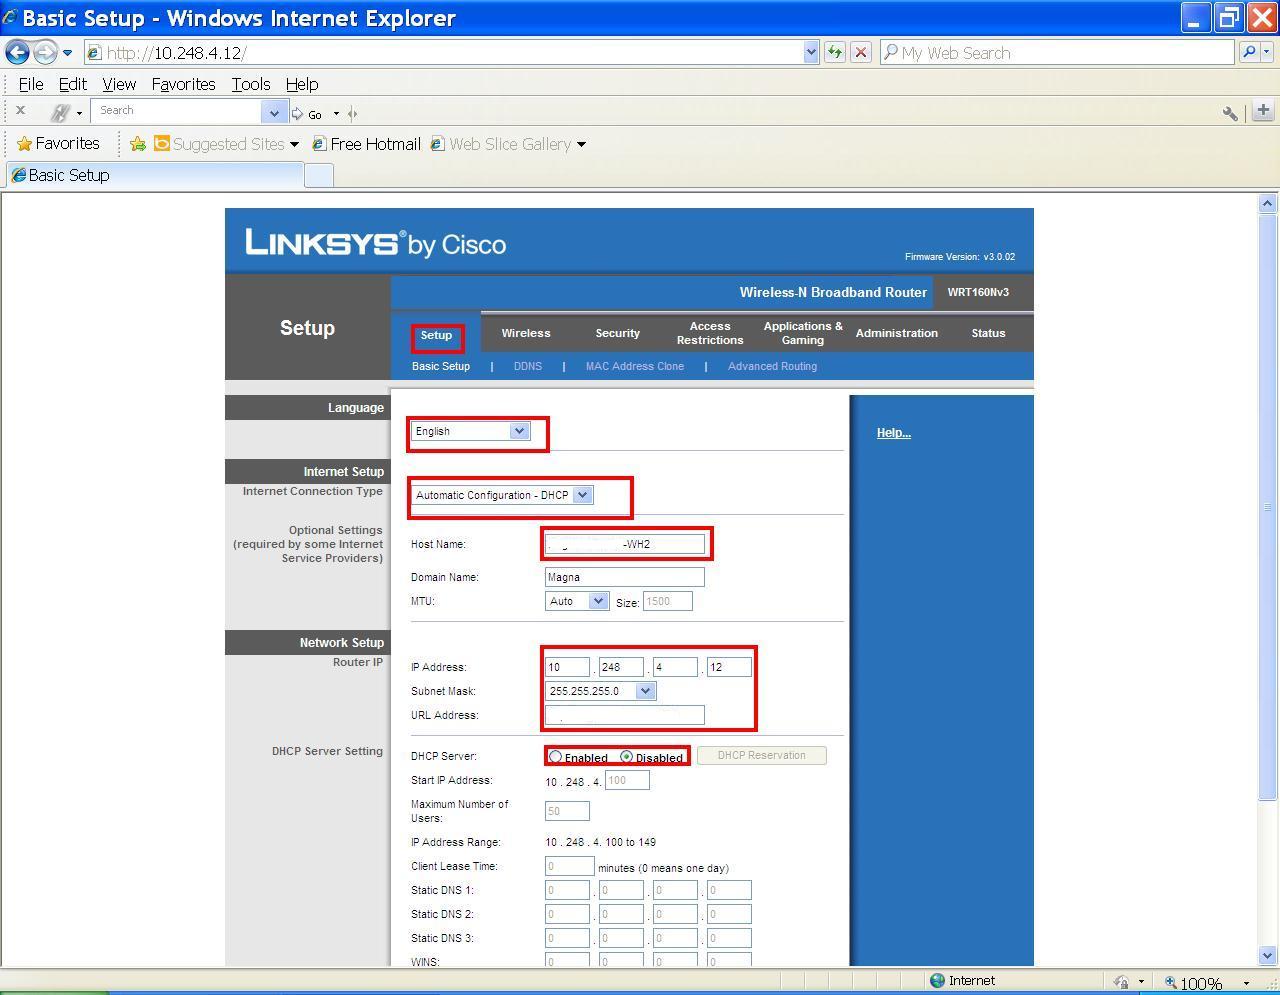1280x995 pixels.
Task: Select DHCP Server Enabled radio button
Action: click(556, 757)
